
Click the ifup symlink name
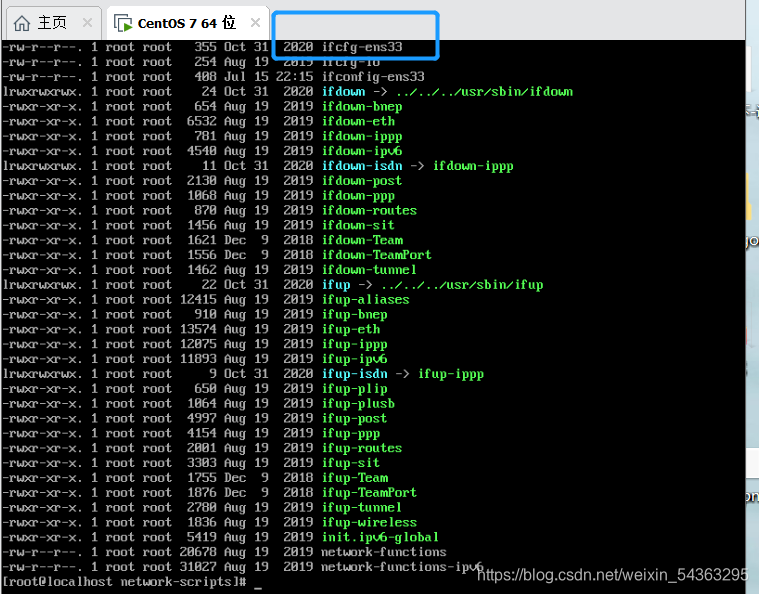(336, 285)
